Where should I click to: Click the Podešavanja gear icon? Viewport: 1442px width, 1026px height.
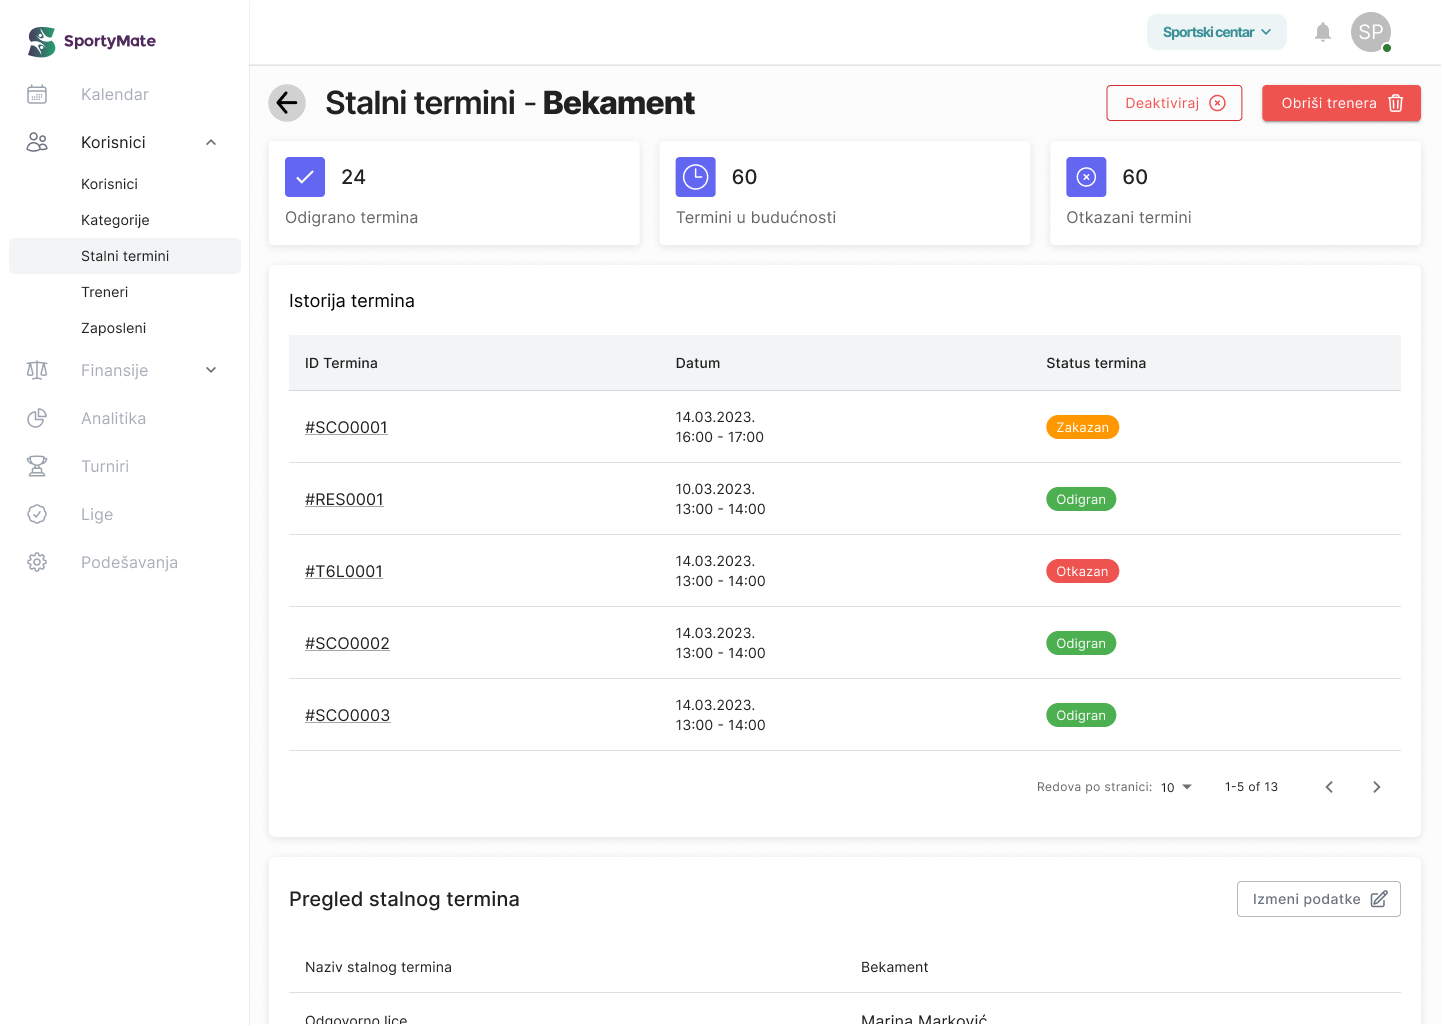(37, 562)
